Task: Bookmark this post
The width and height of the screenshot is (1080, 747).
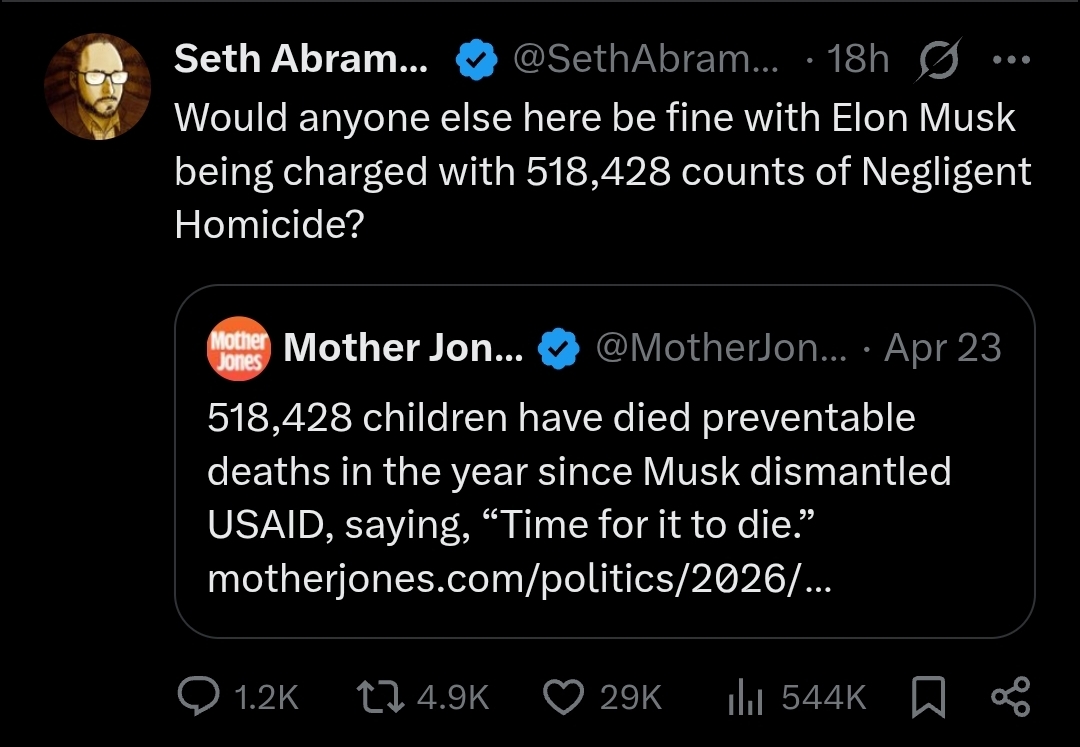Action: 930,696
